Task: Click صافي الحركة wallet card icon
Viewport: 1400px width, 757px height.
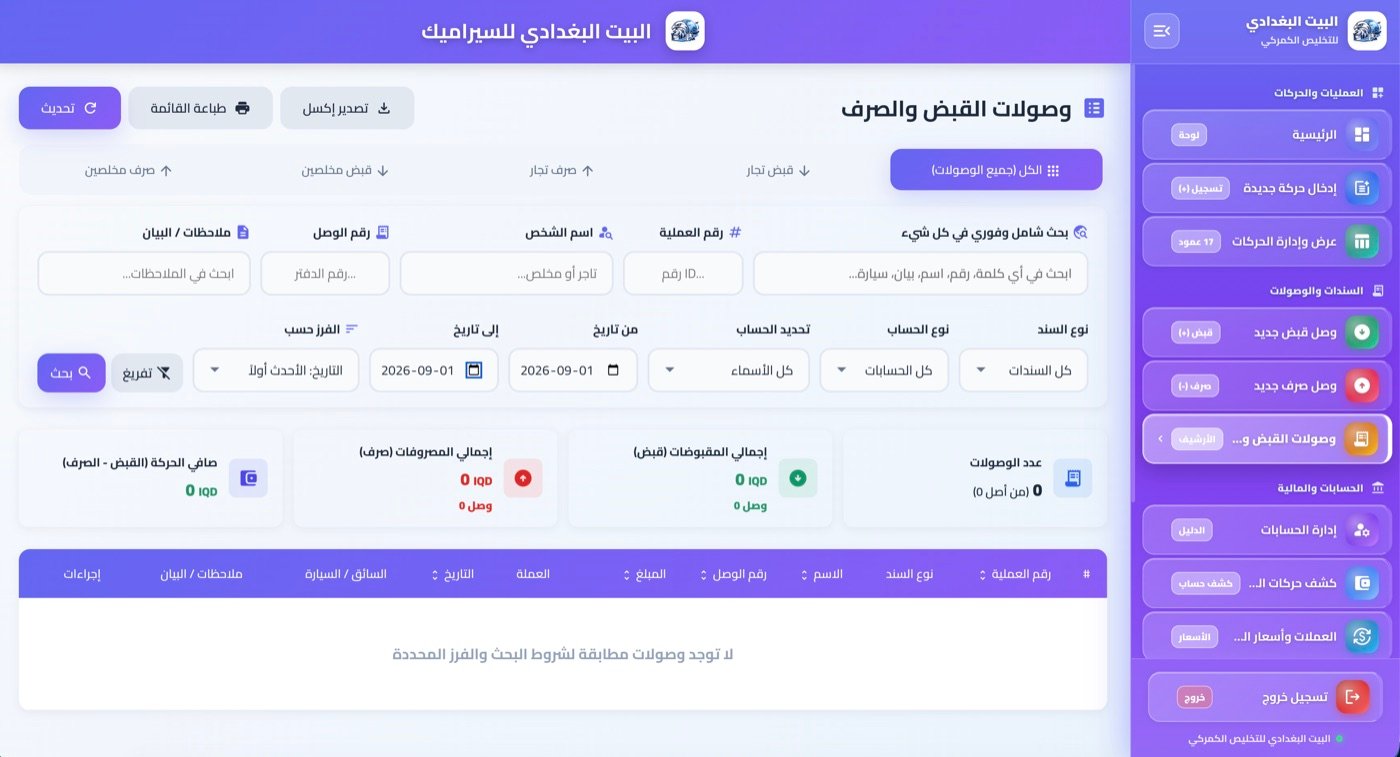Action: [248, 478]
